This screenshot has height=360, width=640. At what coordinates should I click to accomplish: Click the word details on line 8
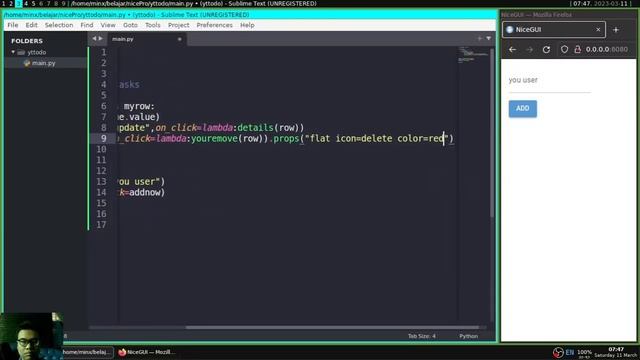(x=255, y=128)
